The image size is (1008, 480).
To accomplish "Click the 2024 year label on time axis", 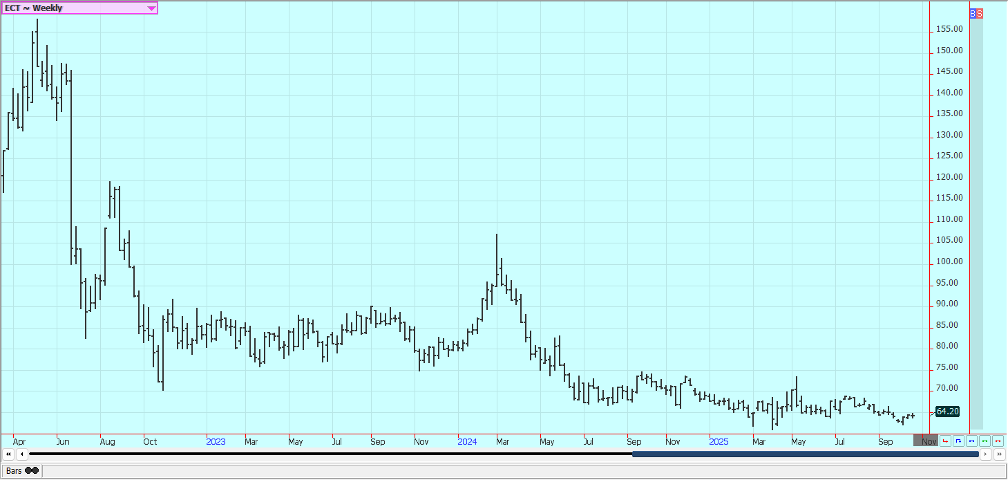I will click(467, 440).
